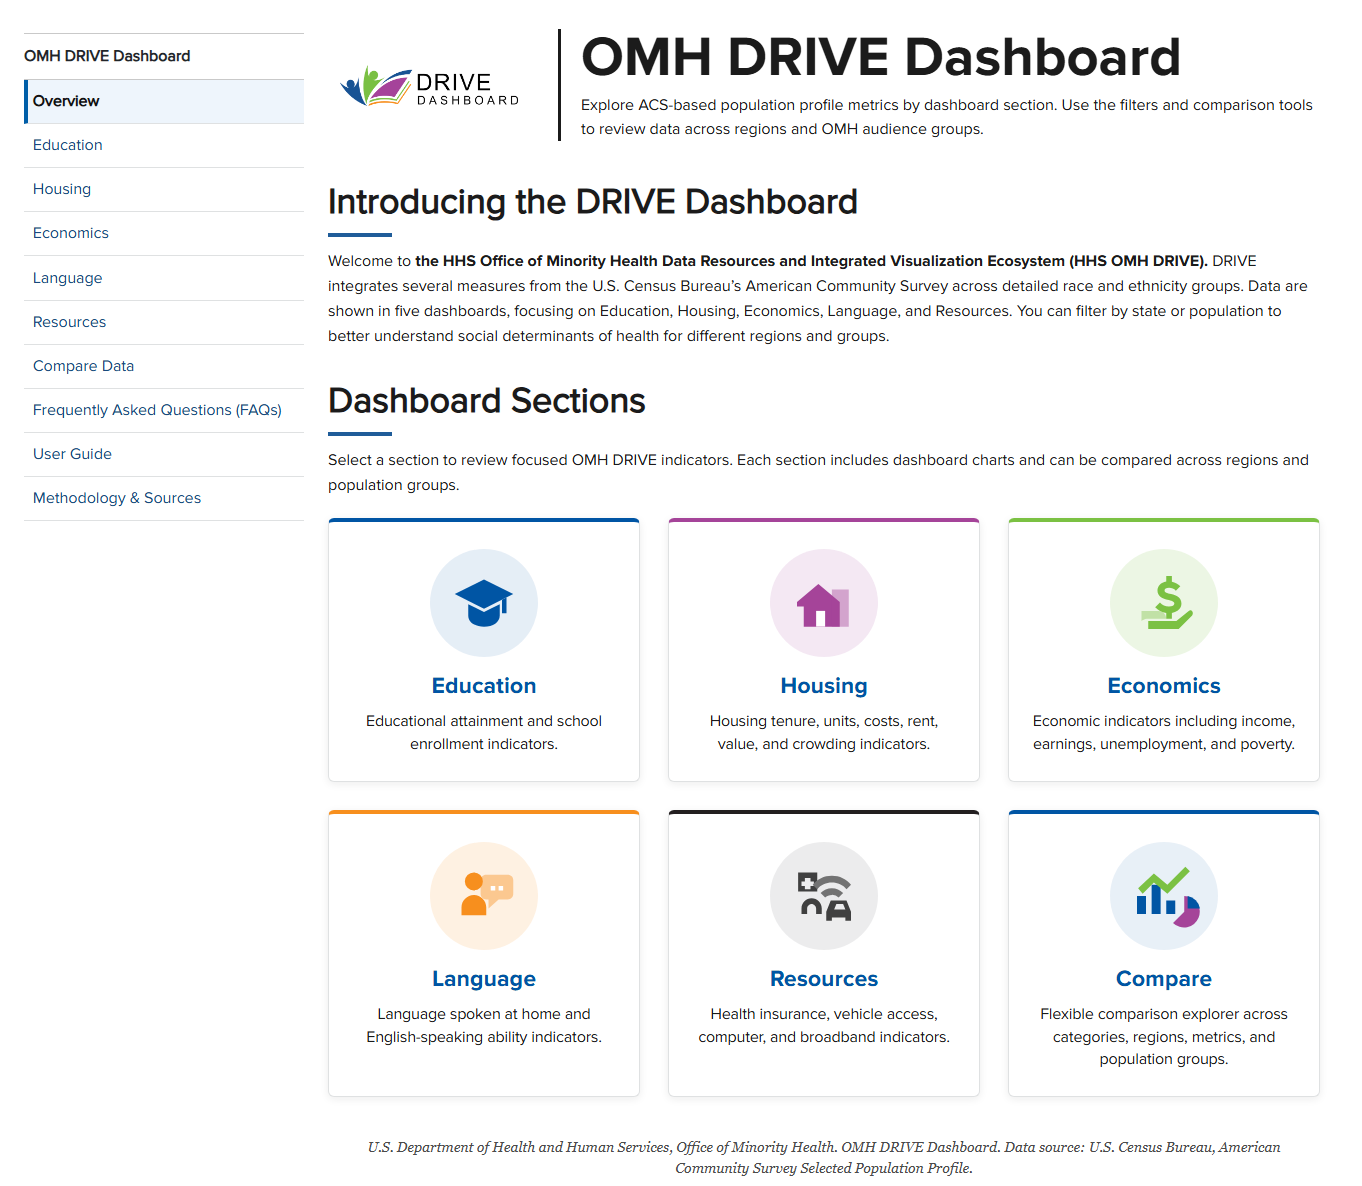Click the 'Introducing the DRIVE Dashboard' heading
Screen dimensions: 1362x1186
click(x=593, y=202)
